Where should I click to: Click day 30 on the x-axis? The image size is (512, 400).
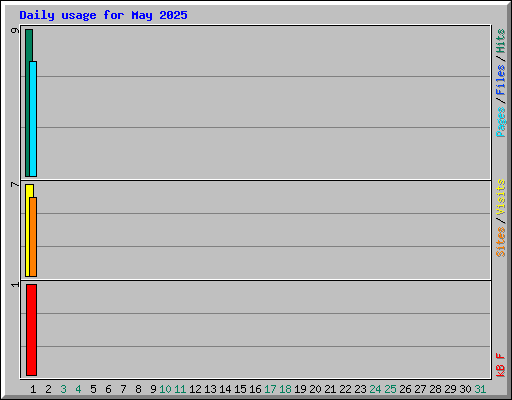[465, 389]
